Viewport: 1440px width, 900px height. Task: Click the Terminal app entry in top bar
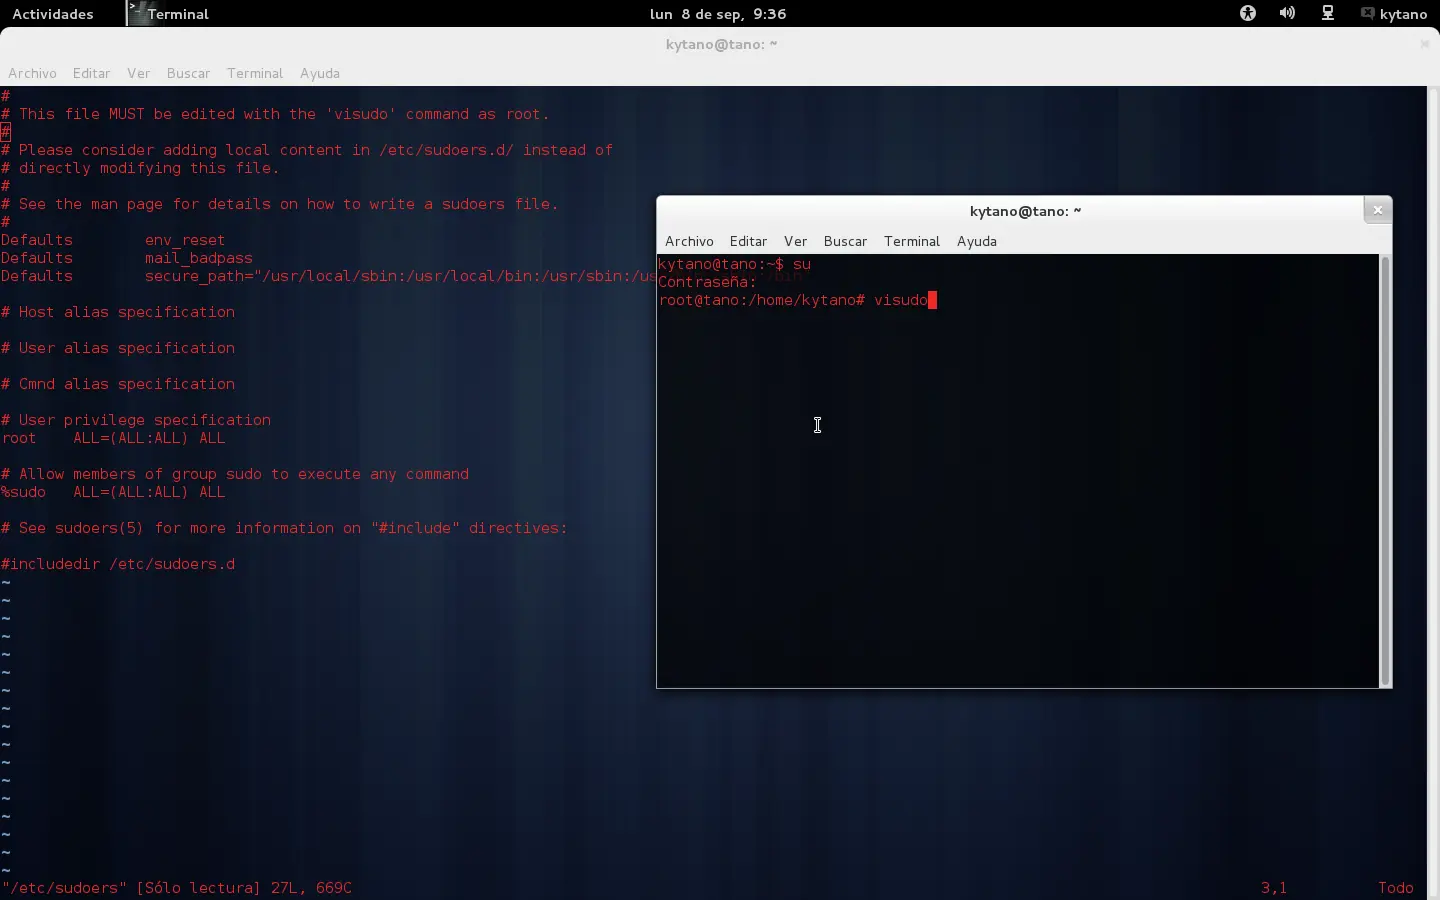[168, 14]
